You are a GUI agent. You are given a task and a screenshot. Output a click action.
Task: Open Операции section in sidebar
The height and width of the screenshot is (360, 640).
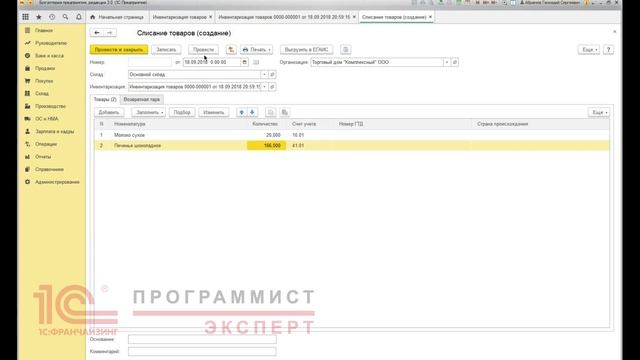point(46,144)
